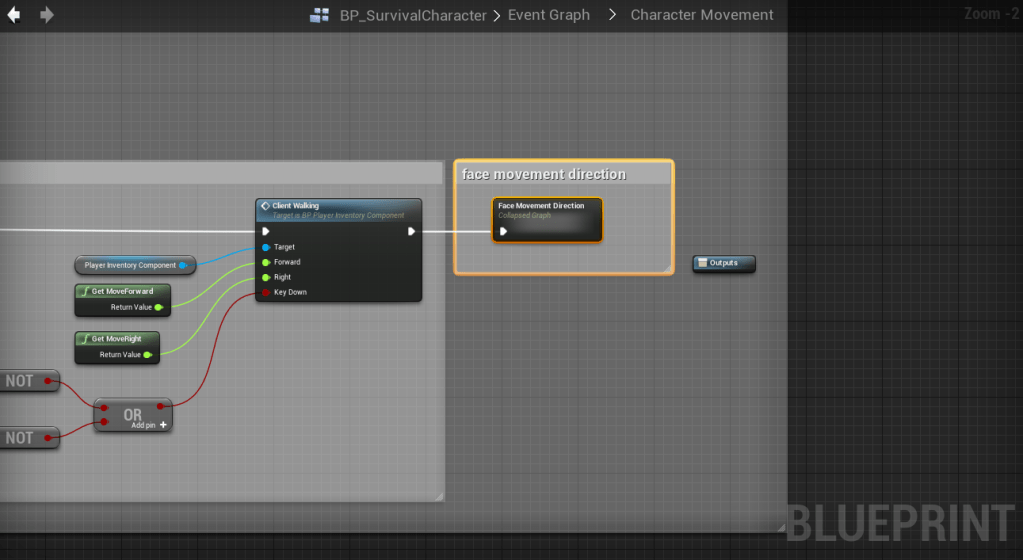Viewport: 1023px width, 560px height.
Task: Open BP_SurvivalCharacter breadcrumb
Action: click(413, 15)
